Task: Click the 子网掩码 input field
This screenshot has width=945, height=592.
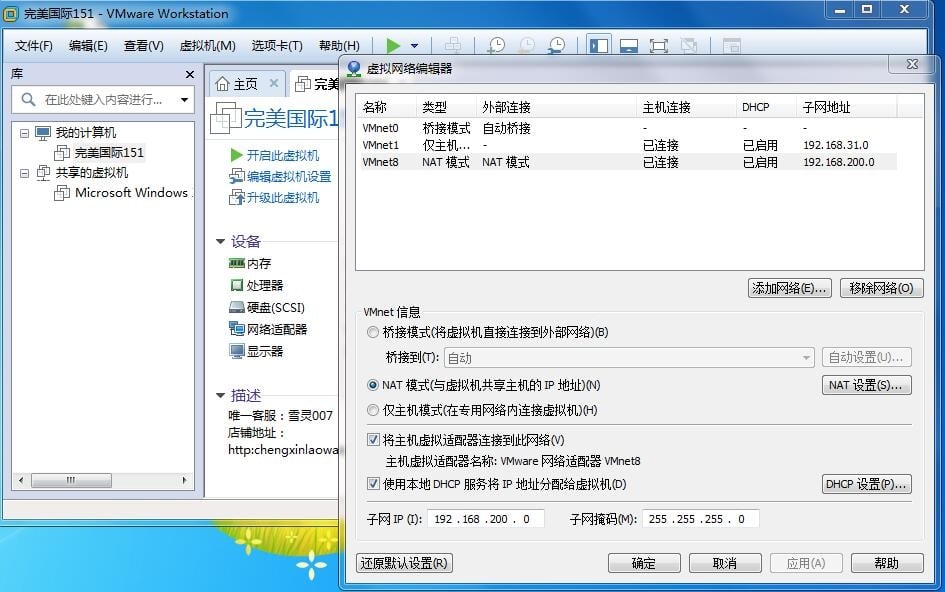Action: (x=701, y=519)
